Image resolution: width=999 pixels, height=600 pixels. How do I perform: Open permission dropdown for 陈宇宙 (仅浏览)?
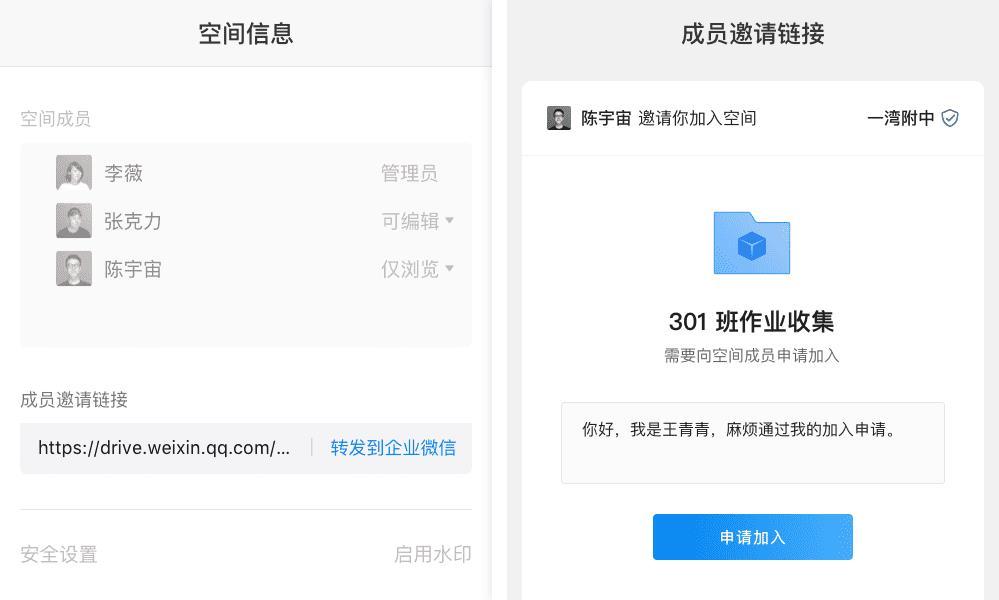tap(418, 269)
